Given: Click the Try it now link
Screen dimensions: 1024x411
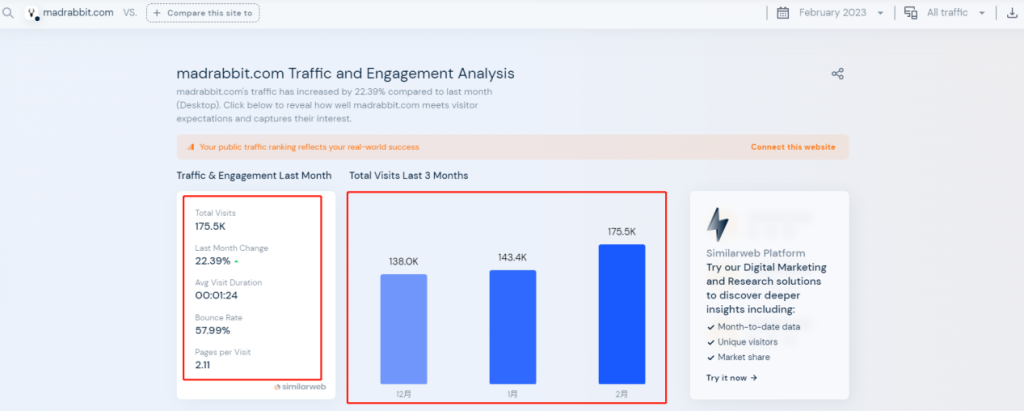Looking at the screenshot, I should (x=731, y=378).
